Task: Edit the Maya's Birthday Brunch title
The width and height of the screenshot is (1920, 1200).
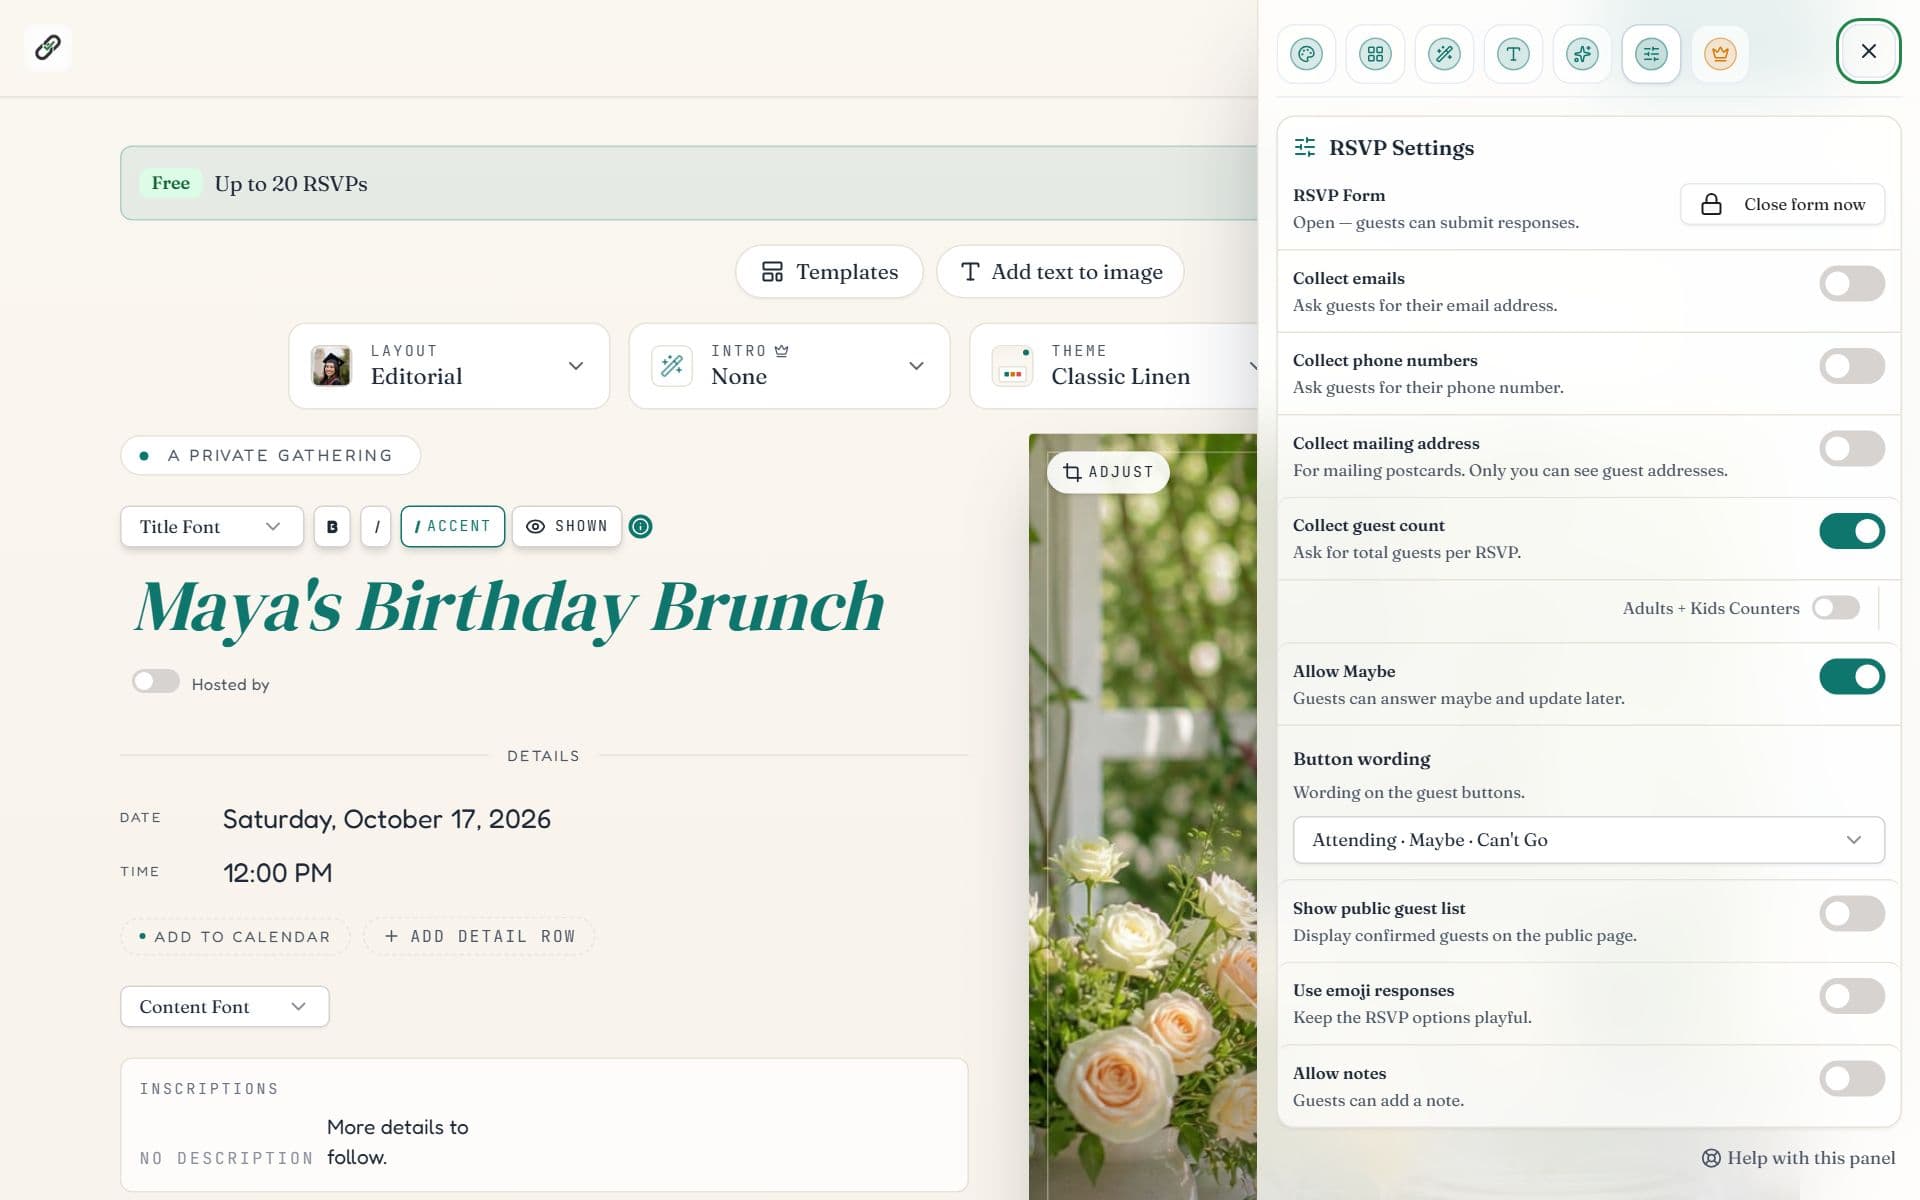Action: [x=510, y=607]
